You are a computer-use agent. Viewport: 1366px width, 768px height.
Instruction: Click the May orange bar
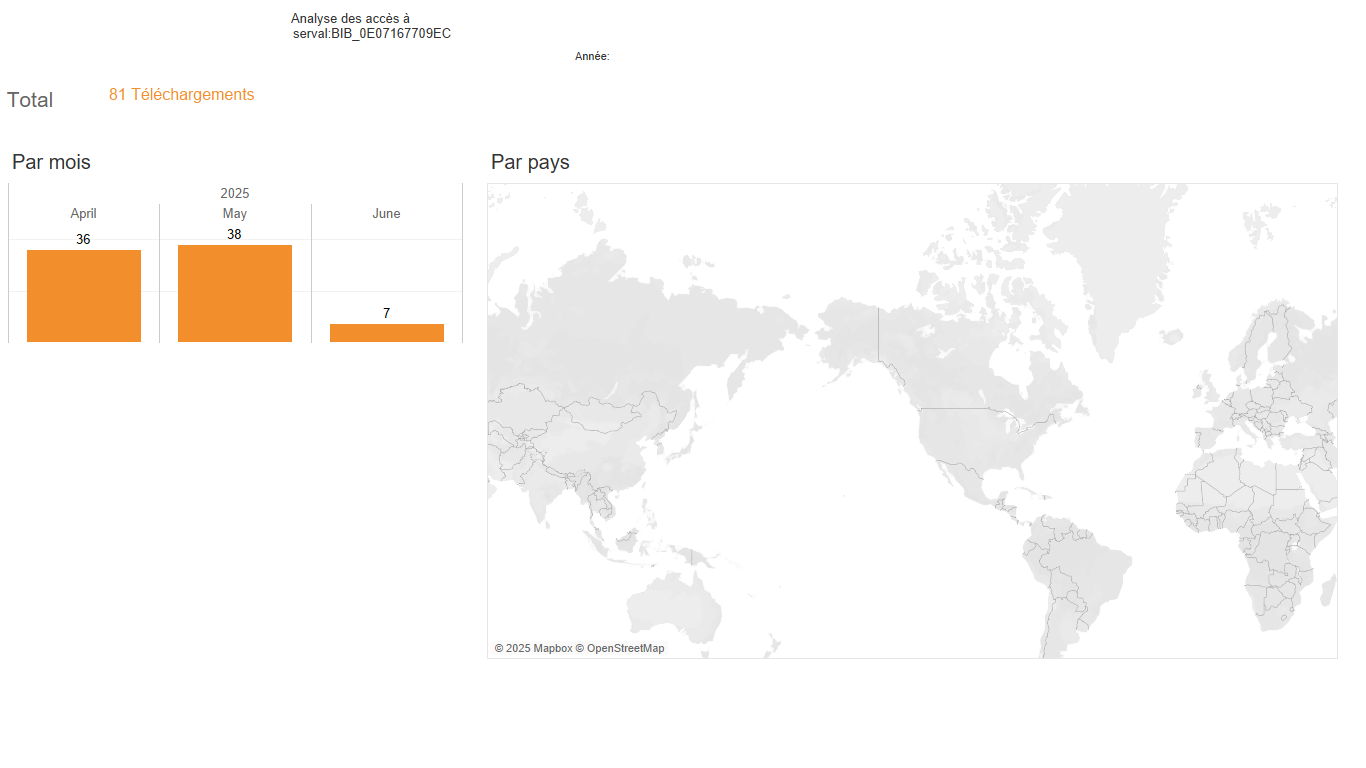235,293
